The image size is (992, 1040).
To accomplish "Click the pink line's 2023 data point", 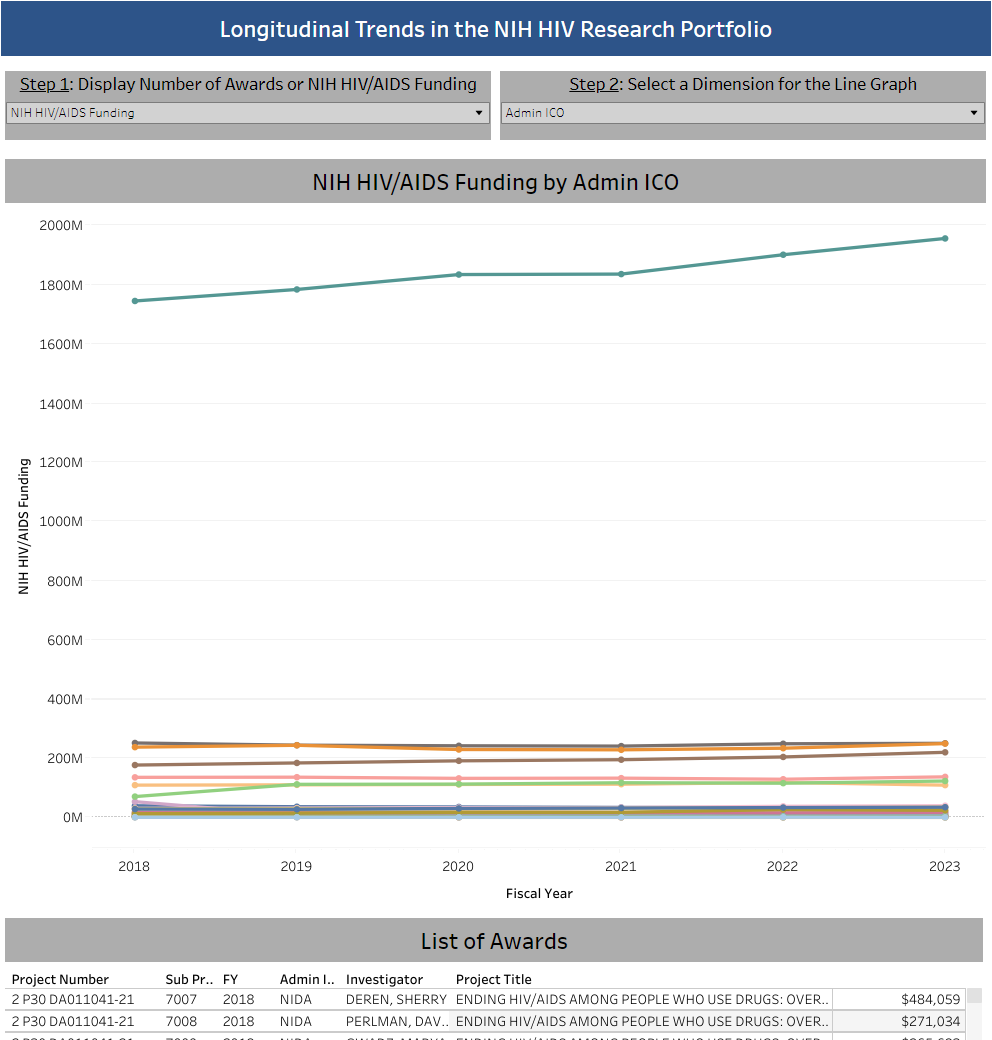I will 945,777.
